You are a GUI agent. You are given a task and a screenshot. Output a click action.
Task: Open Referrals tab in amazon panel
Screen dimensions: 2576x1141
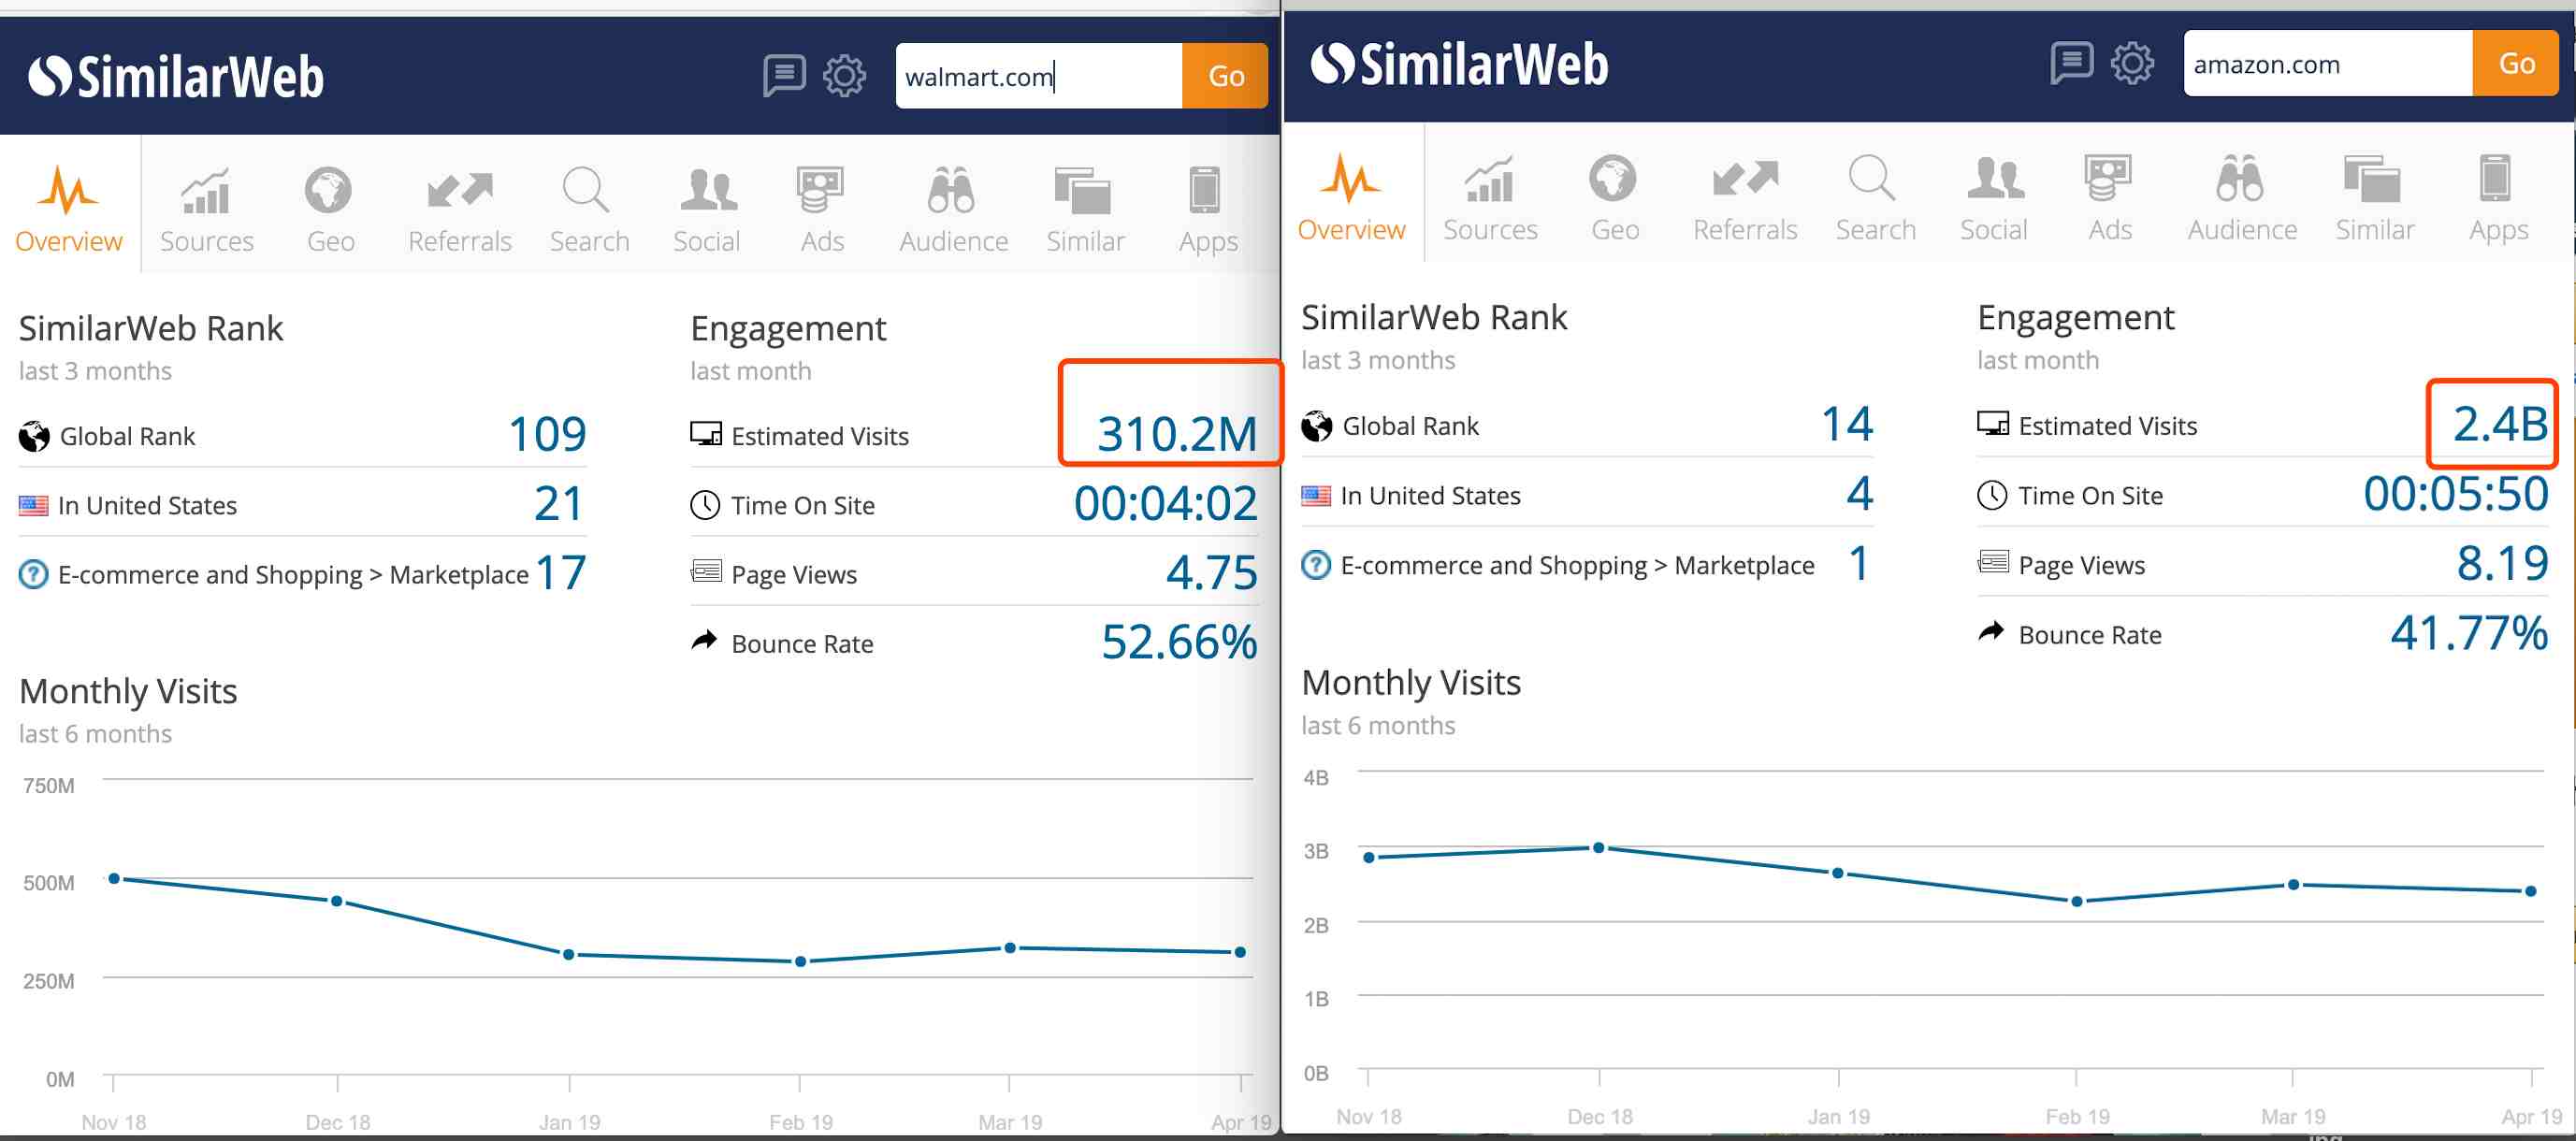tap(1745, 198)
